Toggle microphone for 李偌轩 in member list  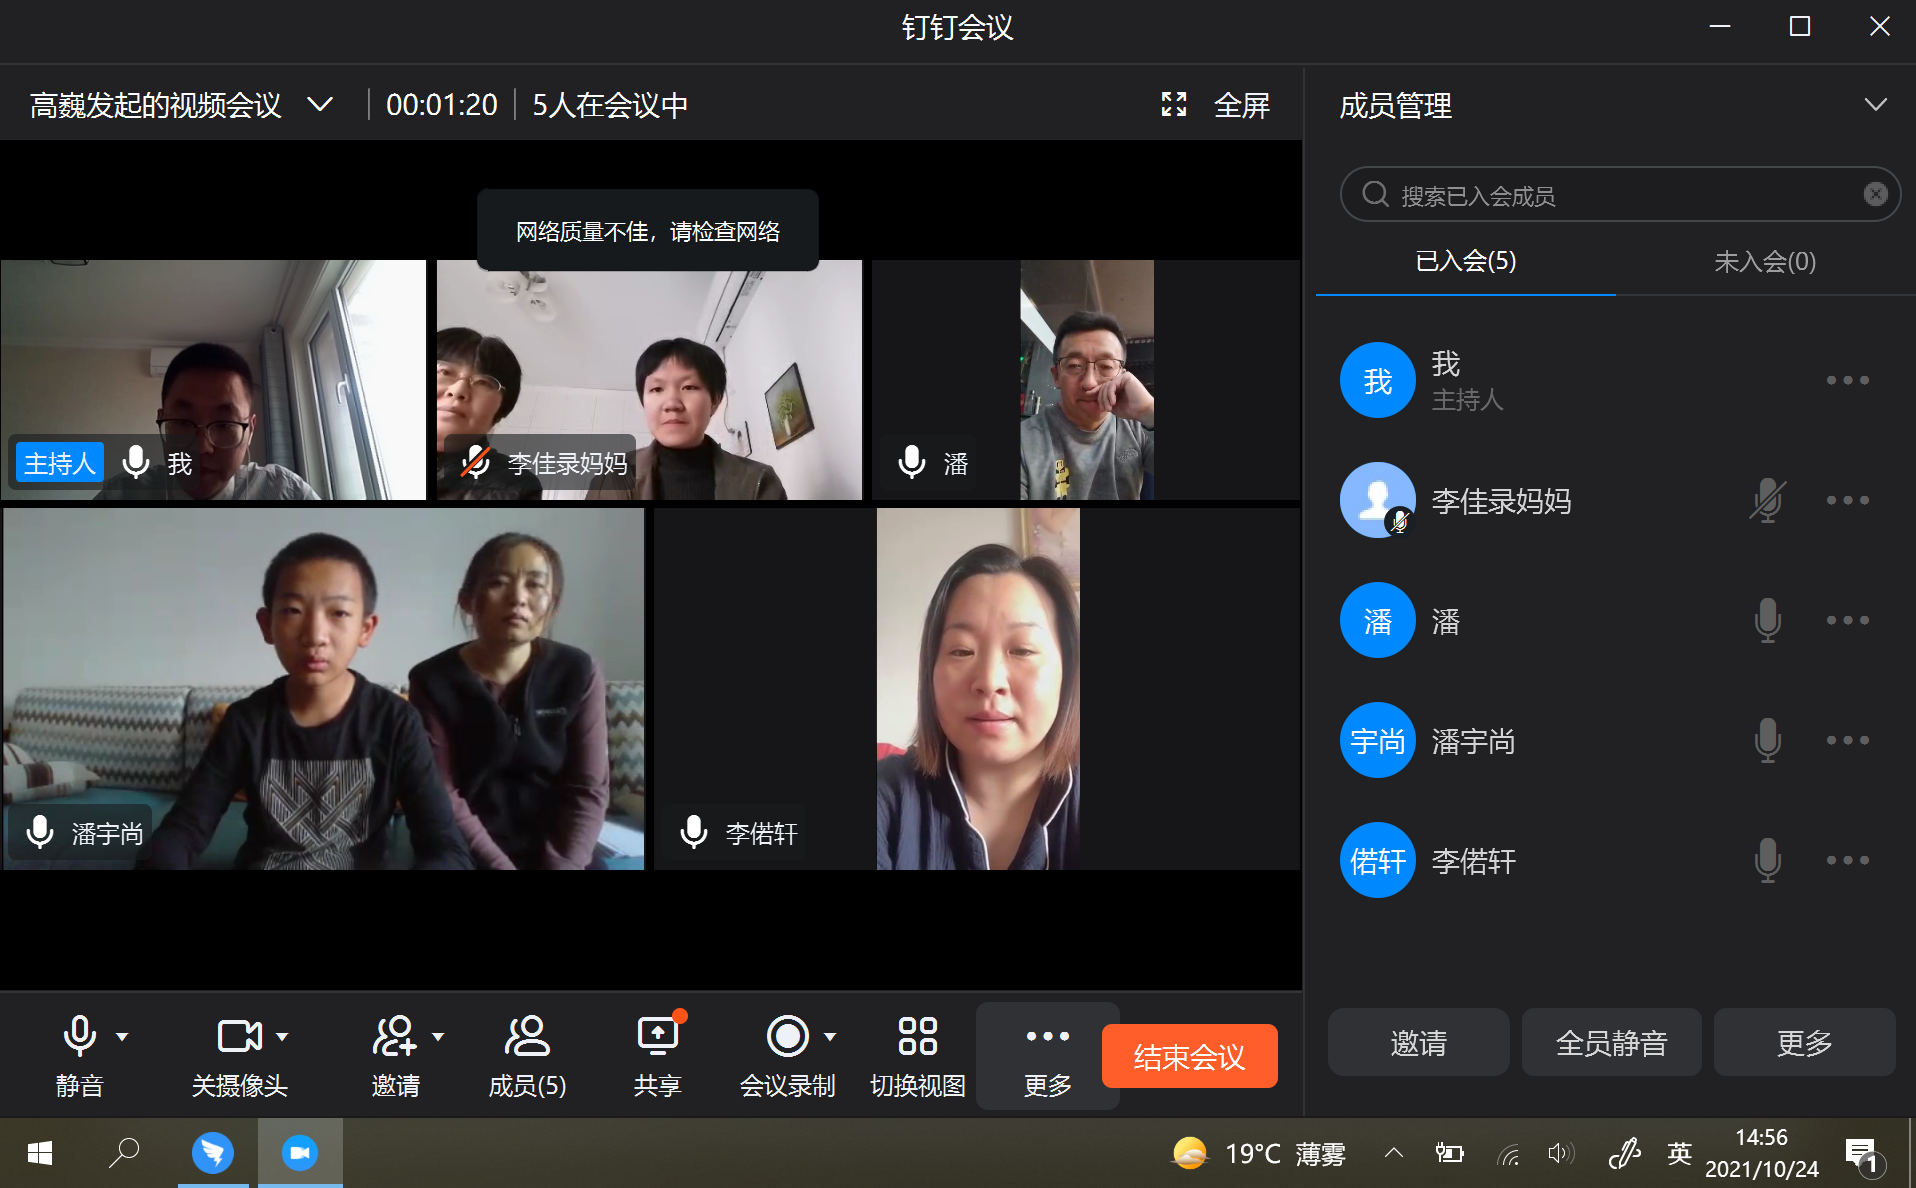pyautogui.click(x=1767, y=860)
